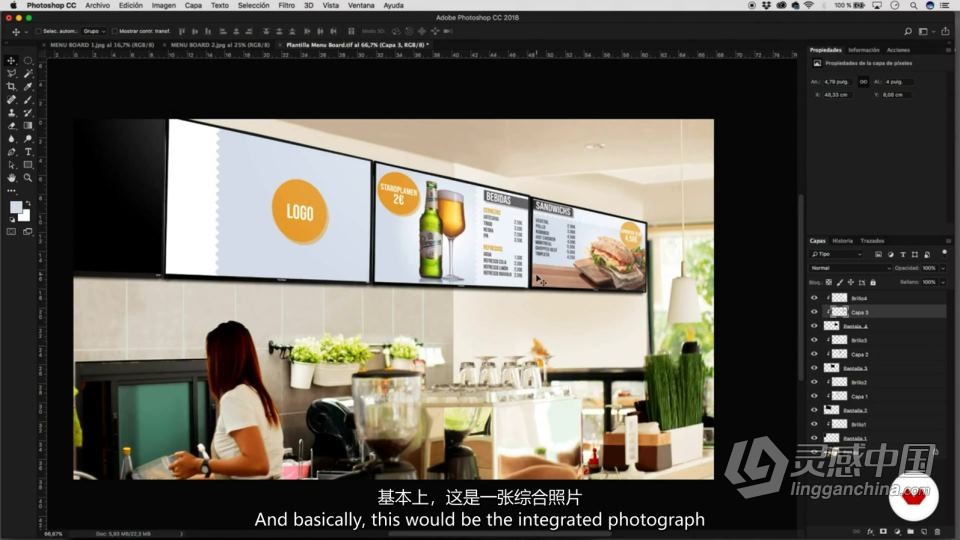
Task: Select the Path Selection tool
Action: [x=11, y=165]
